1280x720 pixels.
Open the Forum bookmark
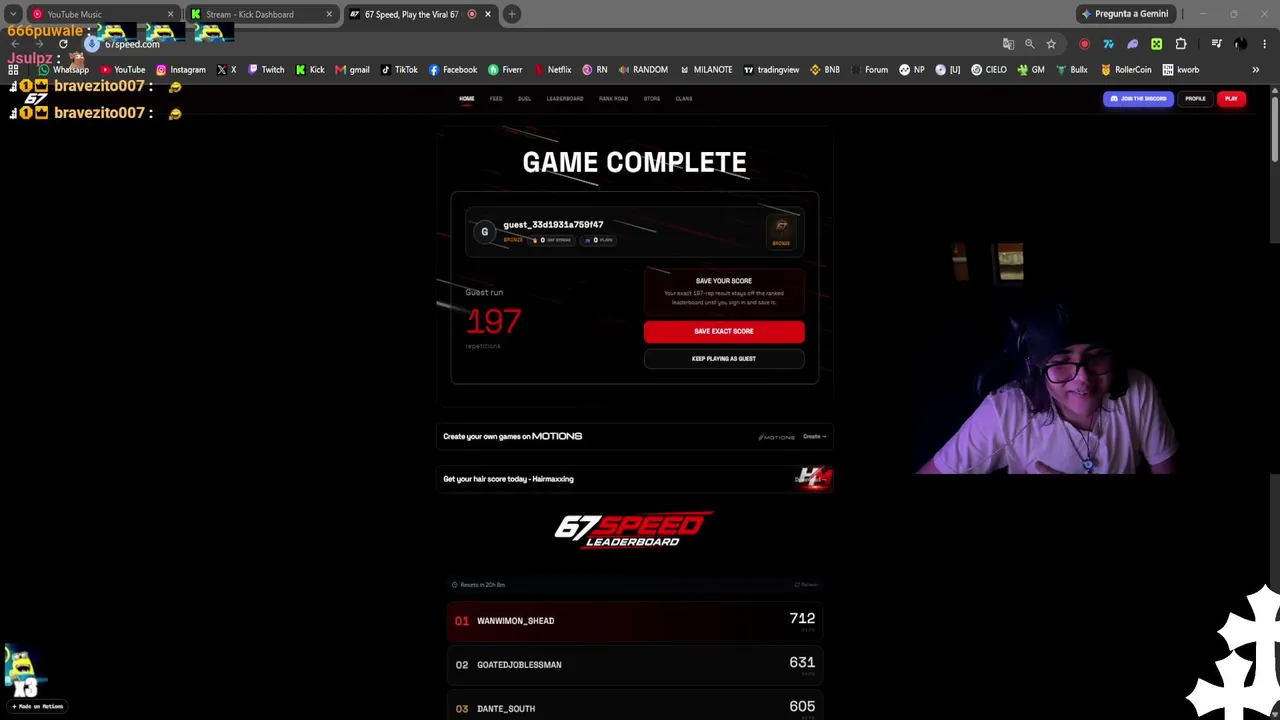click(x=869, y=70)
